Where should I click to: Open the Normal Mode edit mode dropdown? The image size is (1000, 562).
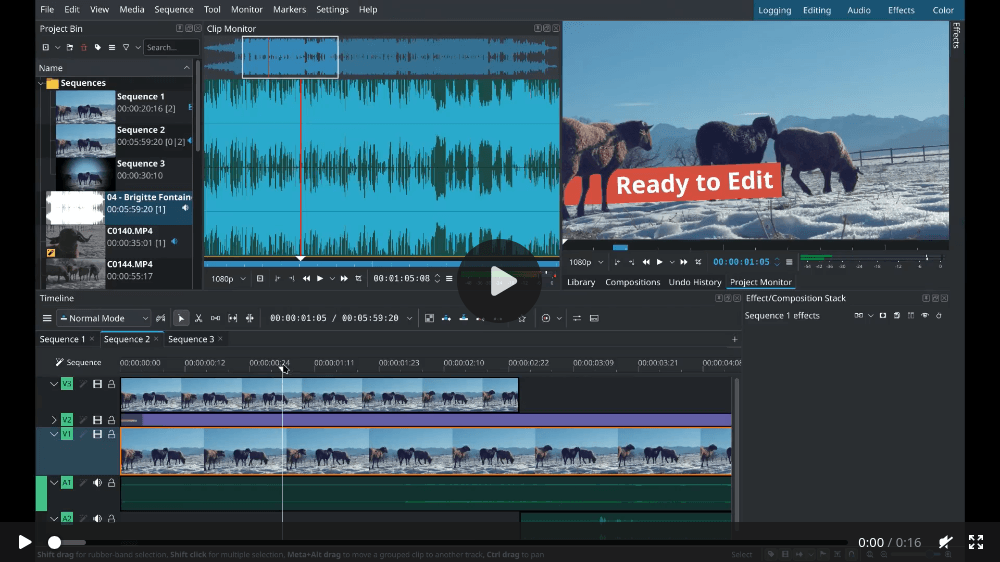click(104, 318)
